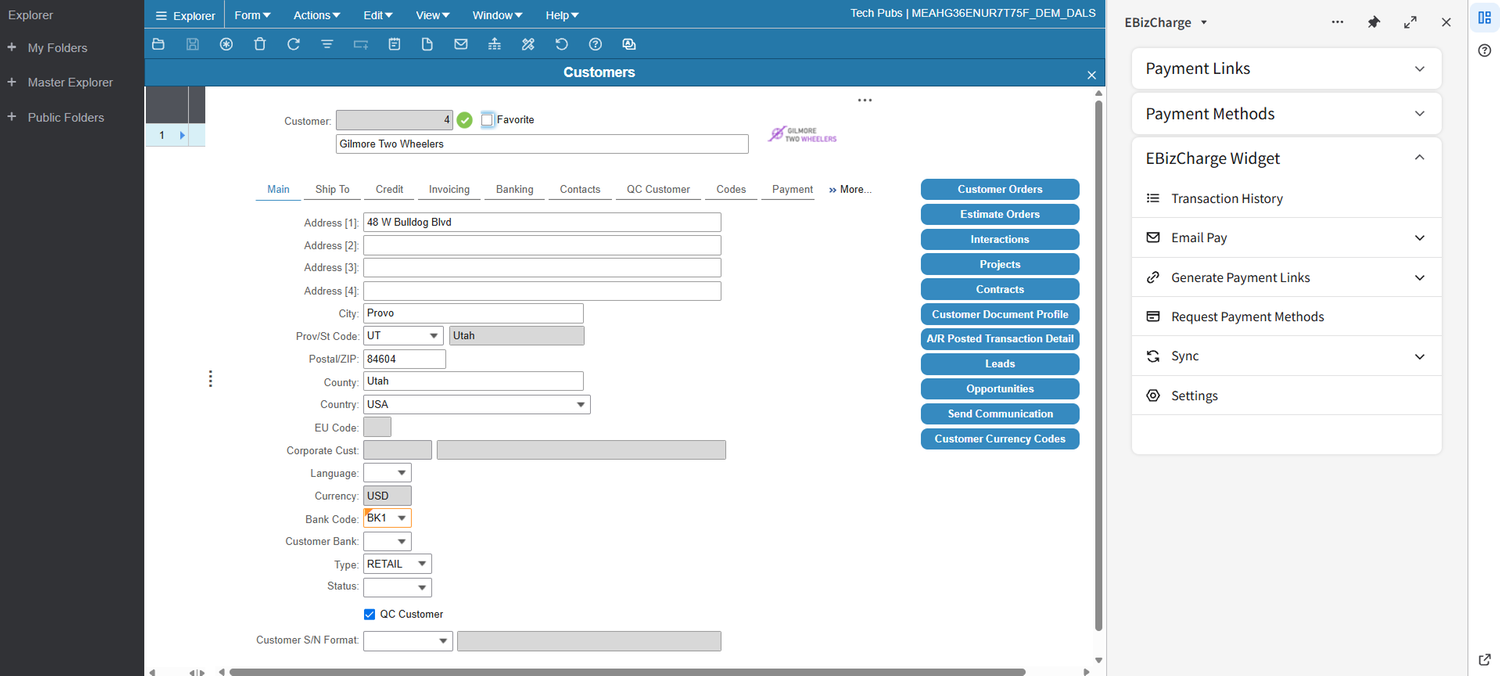Open the Status dropdown
The width and height of the screenshot is (1500, 676).
[422, 588]
